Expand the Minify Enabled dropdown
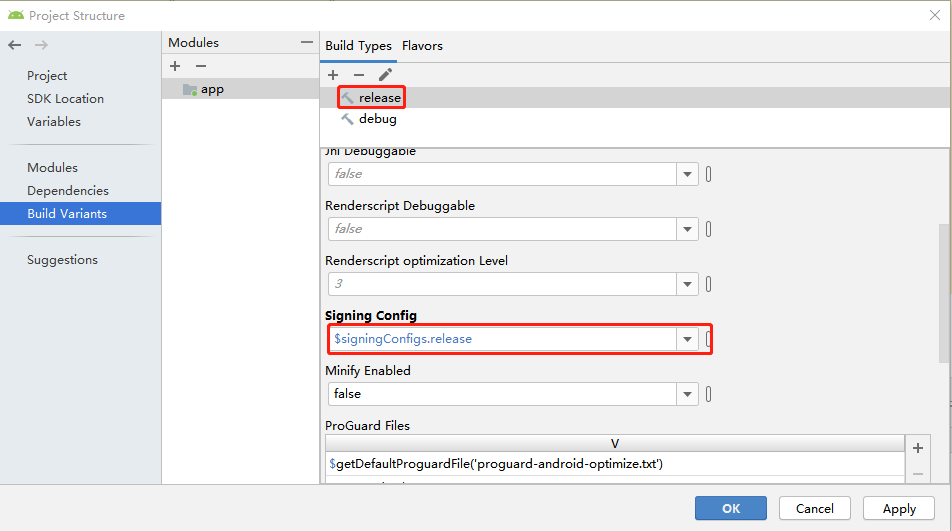 click(x=688, y=394)
